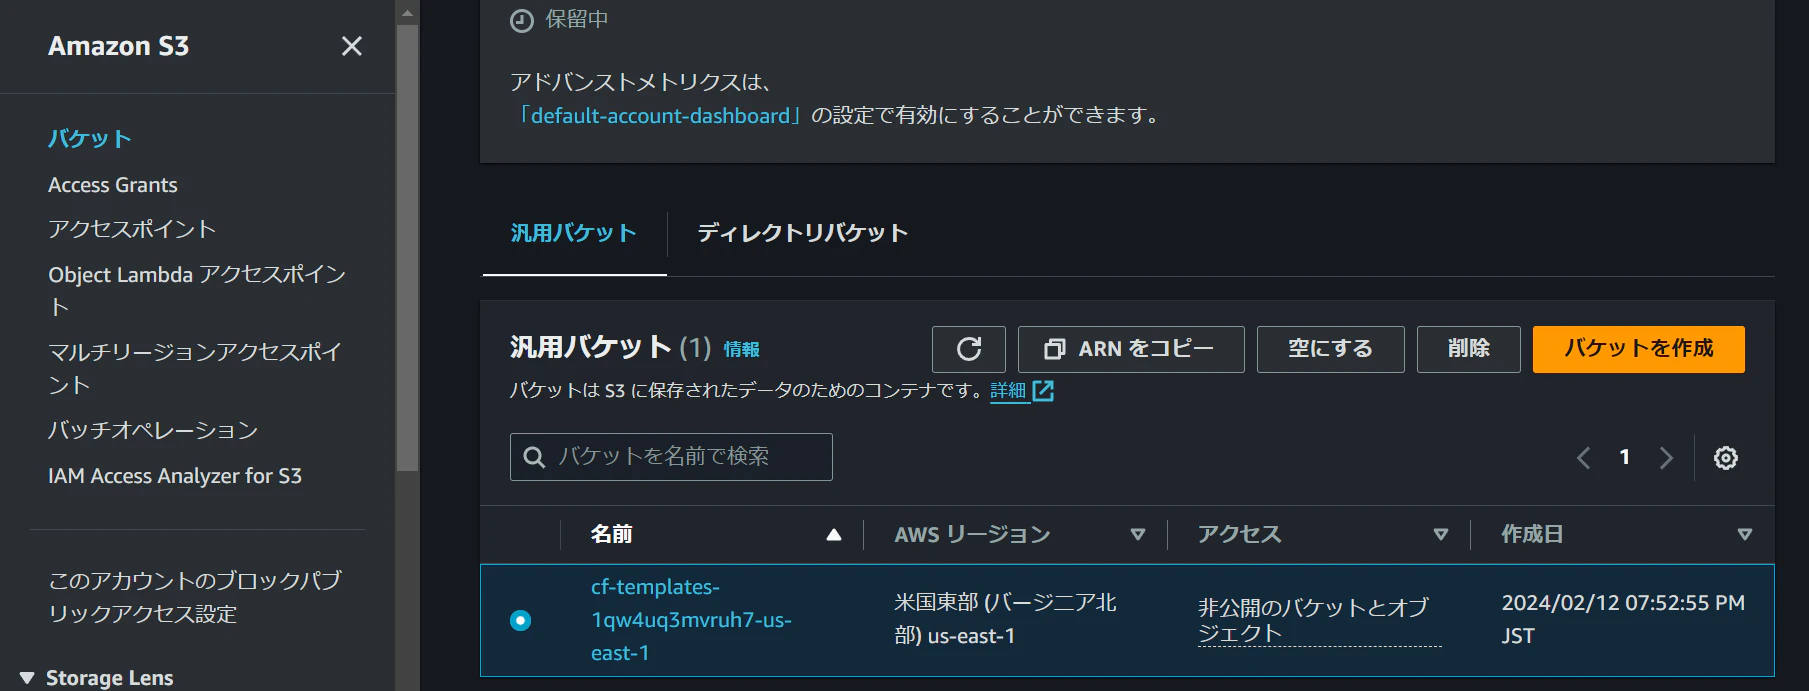The image size is (1809, 691).
Task: Open IAM Access Analyzer for S3
Action: pyautogui.click(x=175, y=476)
